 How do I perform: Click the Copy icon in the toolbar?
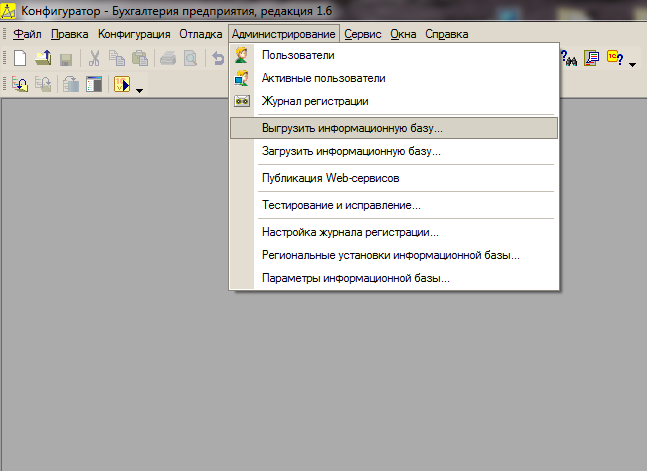click(117, 58)
